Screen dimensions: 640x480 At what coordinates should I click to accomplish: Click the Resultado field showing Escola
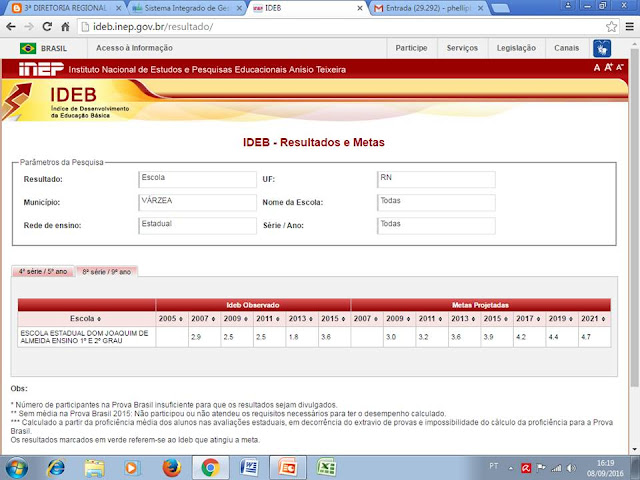[198, 179]
